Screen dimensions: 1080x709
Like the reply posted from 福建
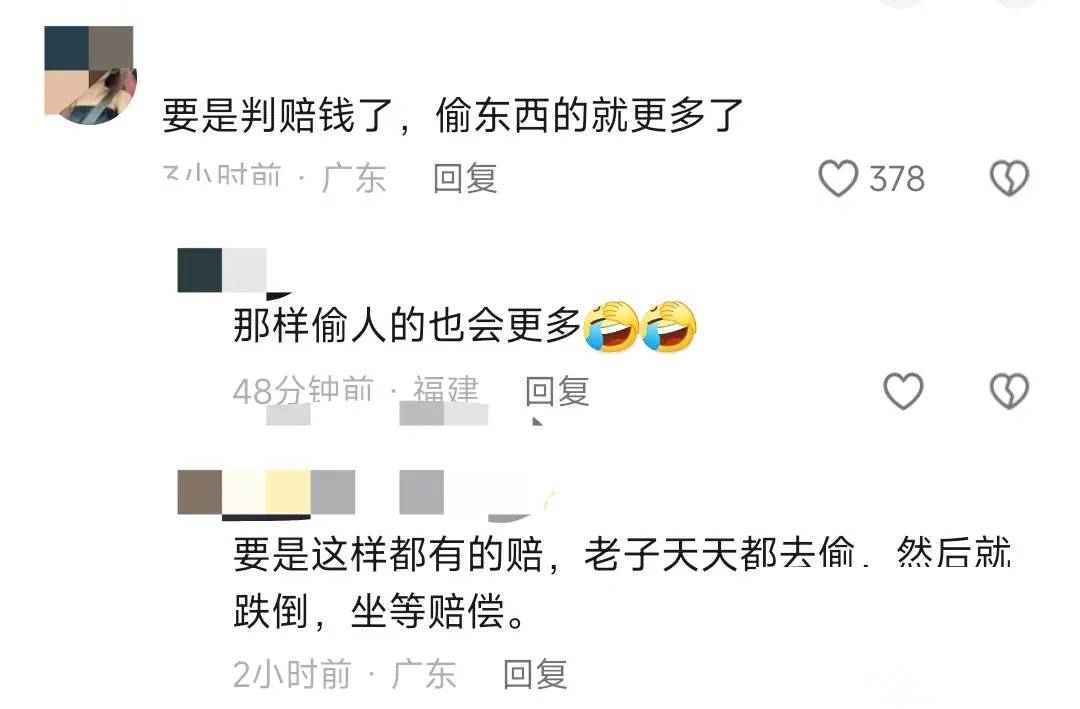(x=903, y=391)
